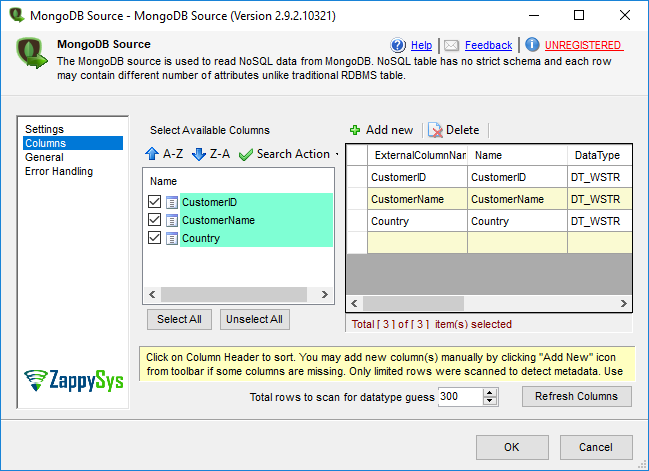Screen dimensions: 649x471
Task: Close the MongoDB Source dialog
Action: [x=625, y=15]
